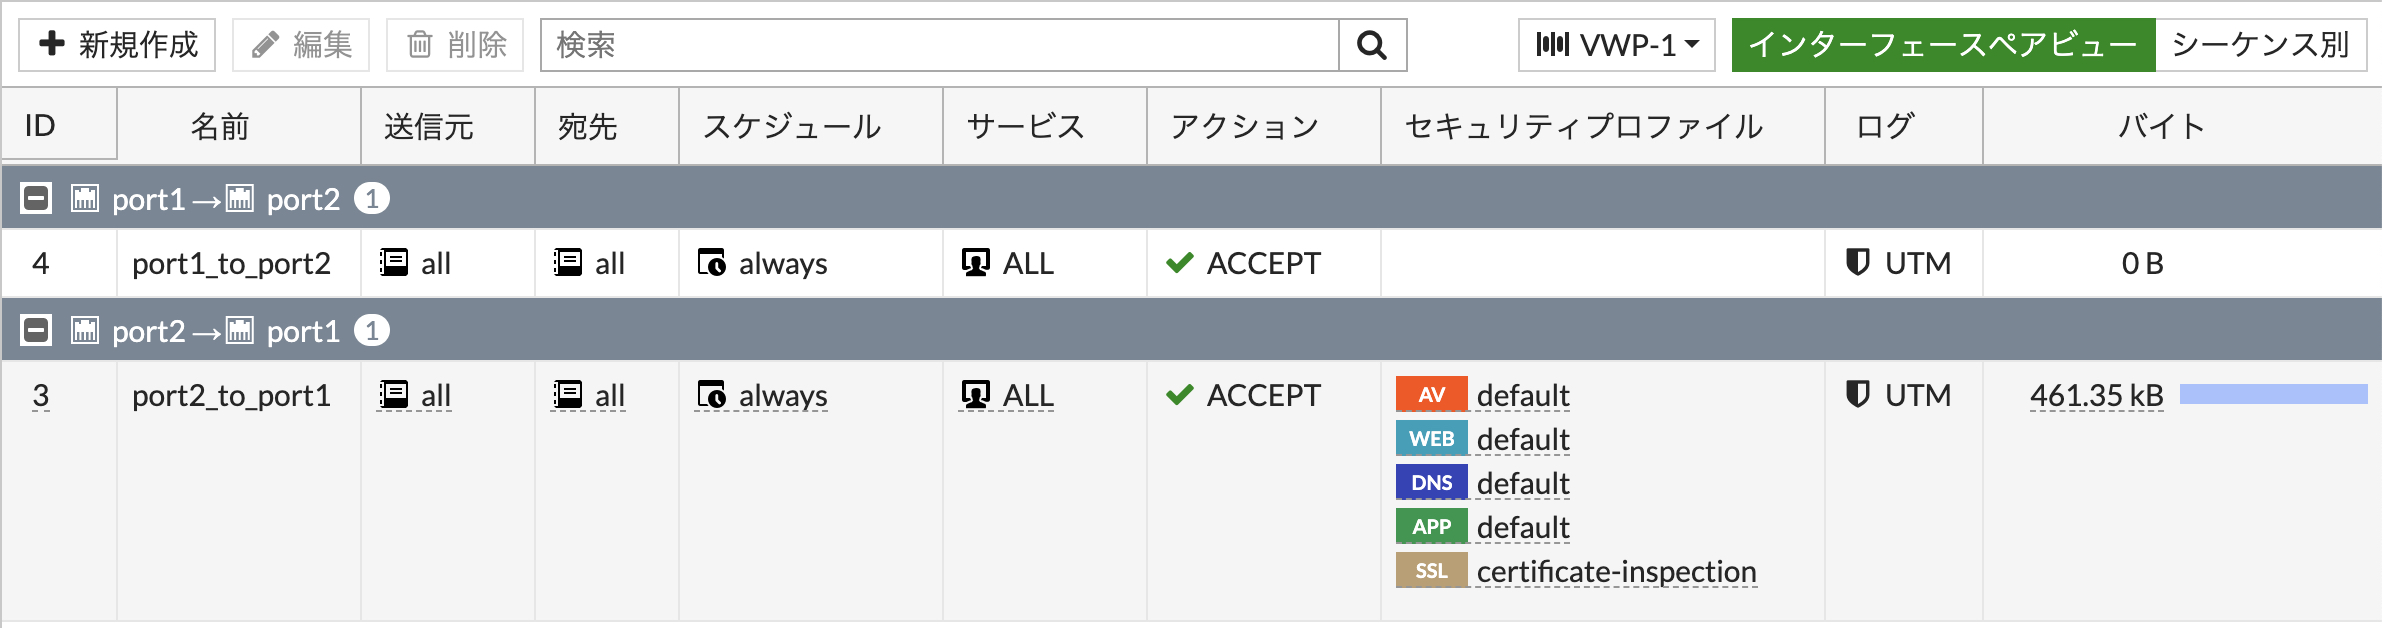Click the APP control profile badge
Image resolution: width=2382 pixels, height=628 pixels.
[1431, 526]
